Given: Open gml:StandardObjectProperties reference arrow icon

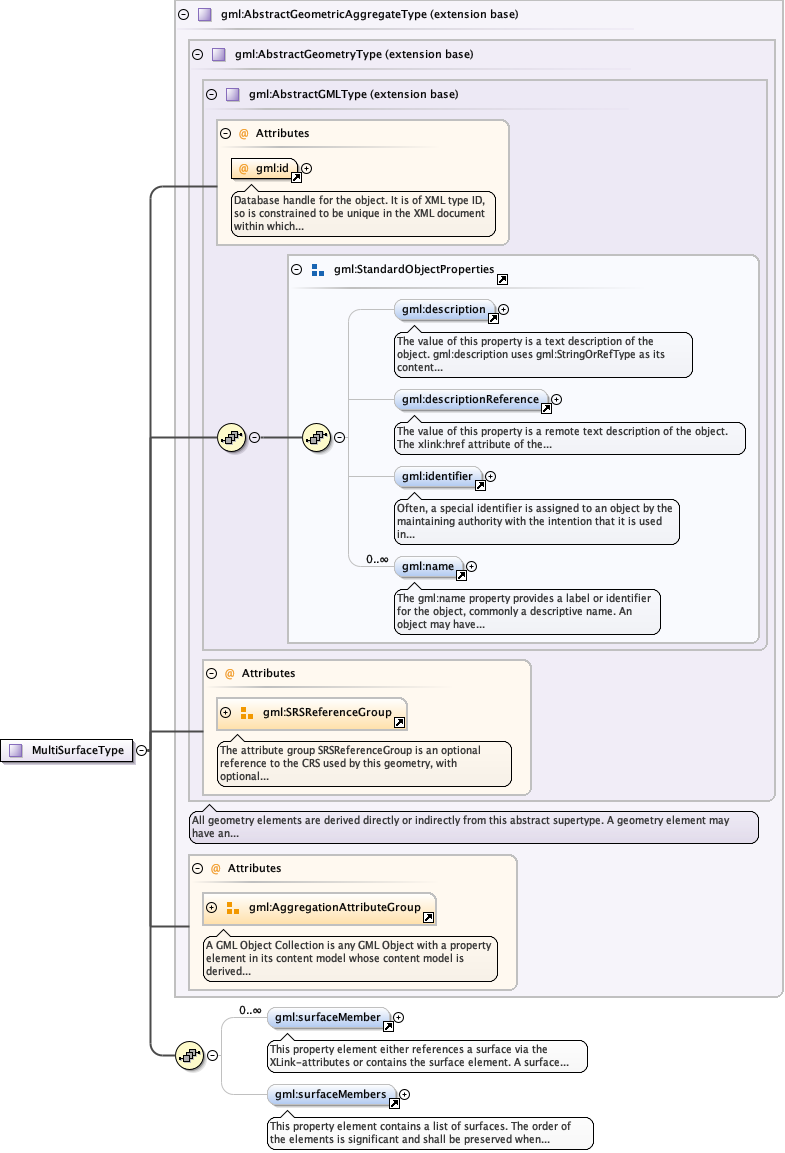Looking at the screenshot, I should (502, 280).
